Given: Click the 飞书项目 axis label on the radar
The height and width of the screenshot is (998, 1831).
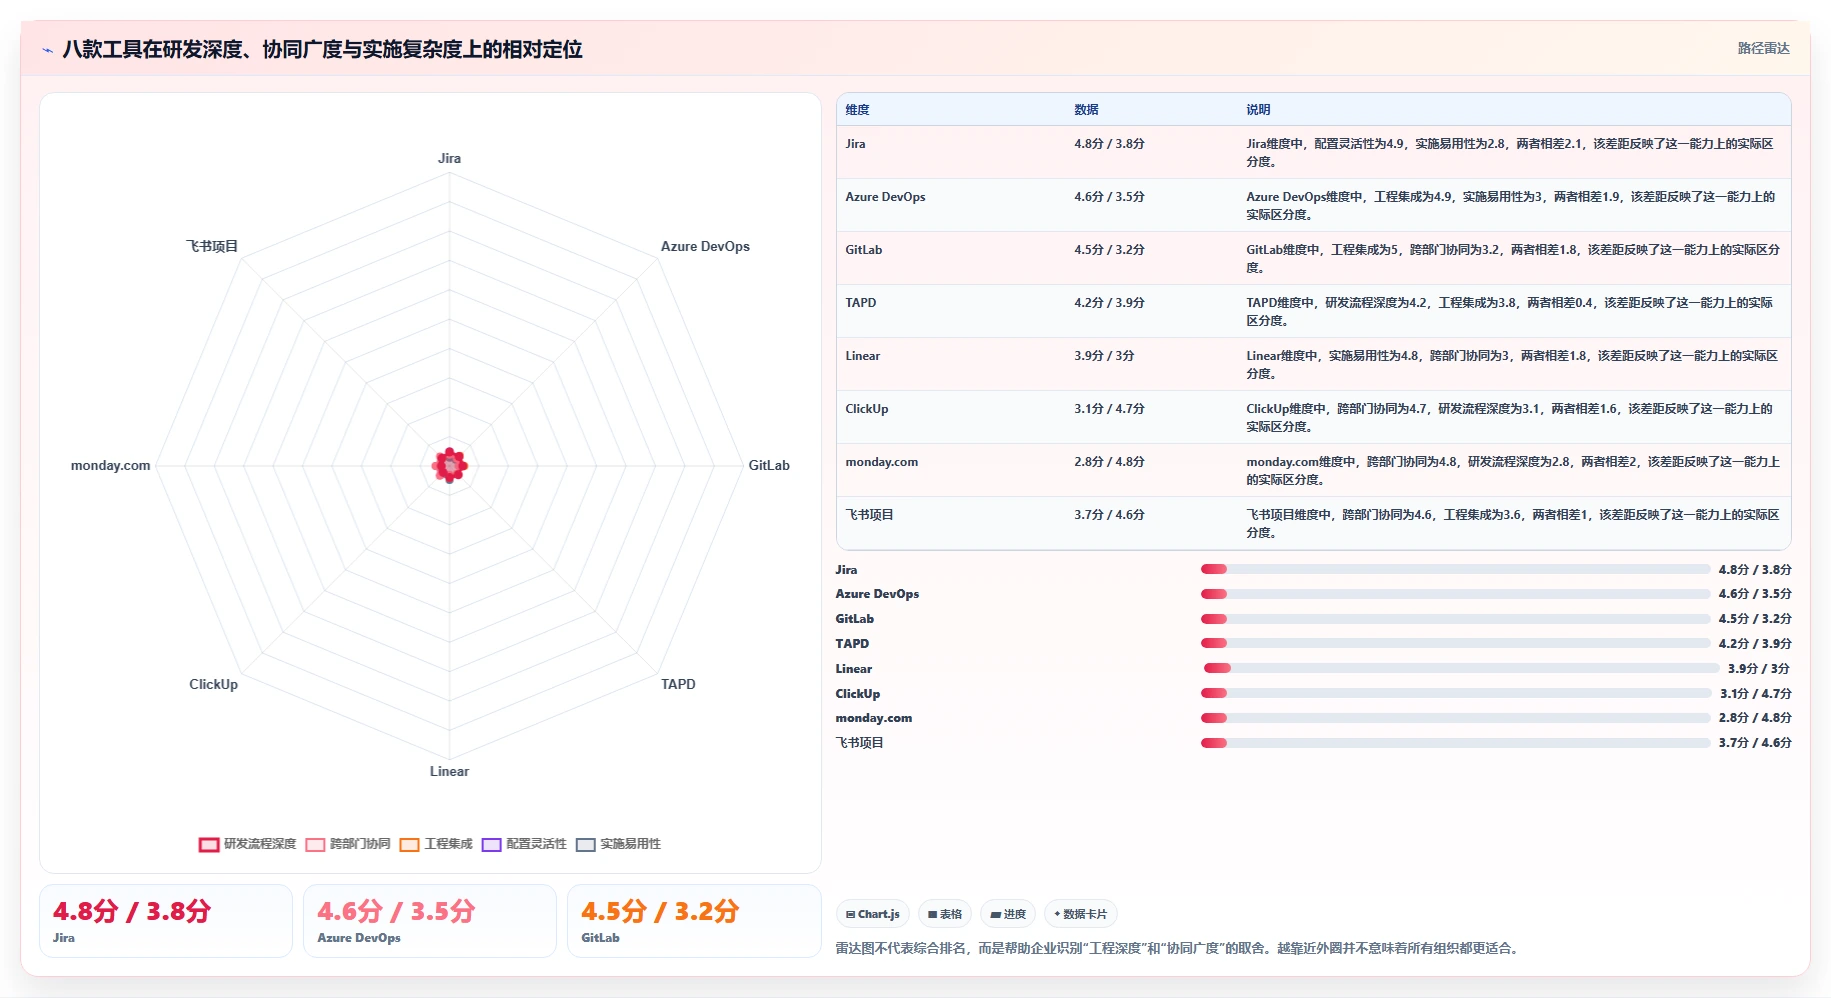Looking at the screenshot, I should pos(212,246).
